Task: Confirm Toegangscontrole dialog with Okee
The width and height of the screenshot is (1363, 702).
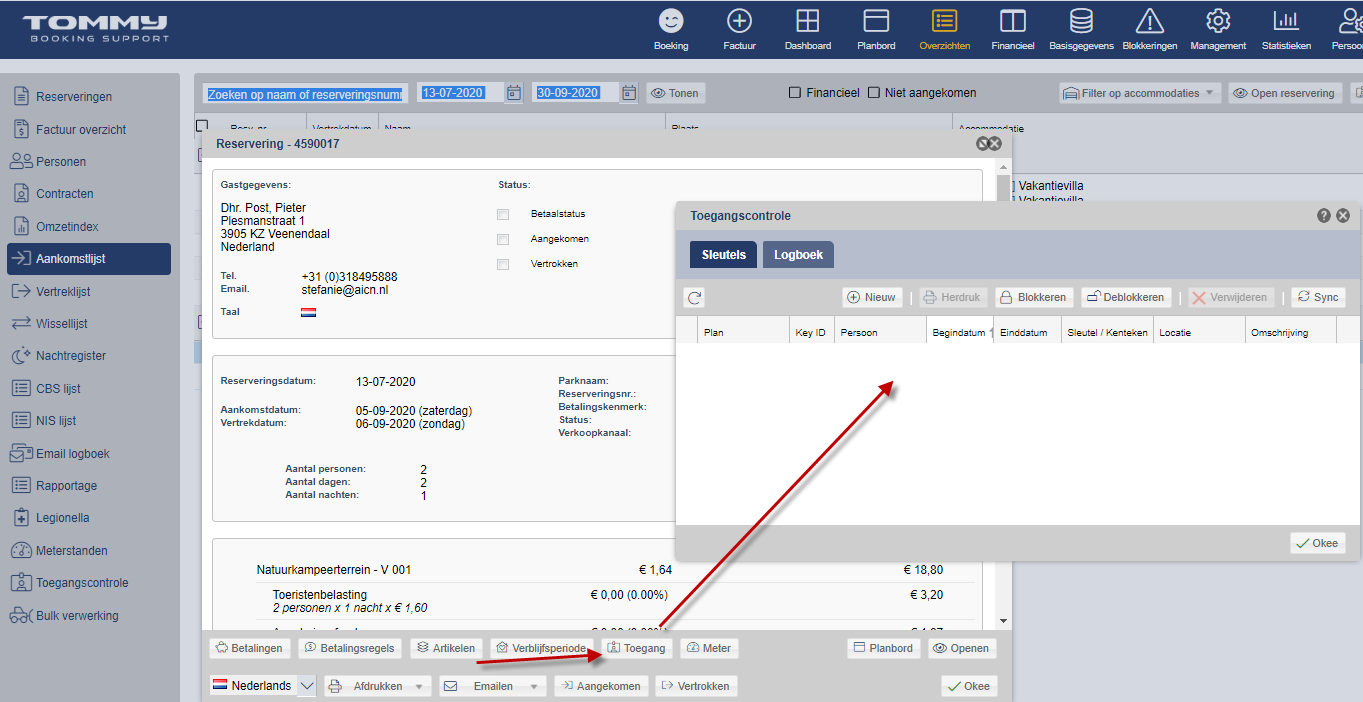Action: click(x=1317, y=543)
